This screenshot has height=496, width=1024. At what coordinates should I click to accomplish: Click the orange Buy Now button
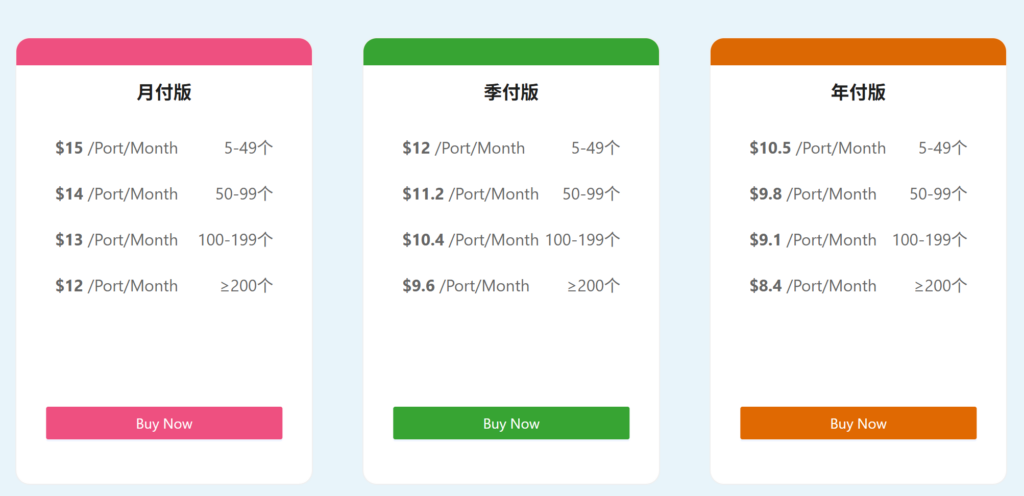click(x=858, y=423)
